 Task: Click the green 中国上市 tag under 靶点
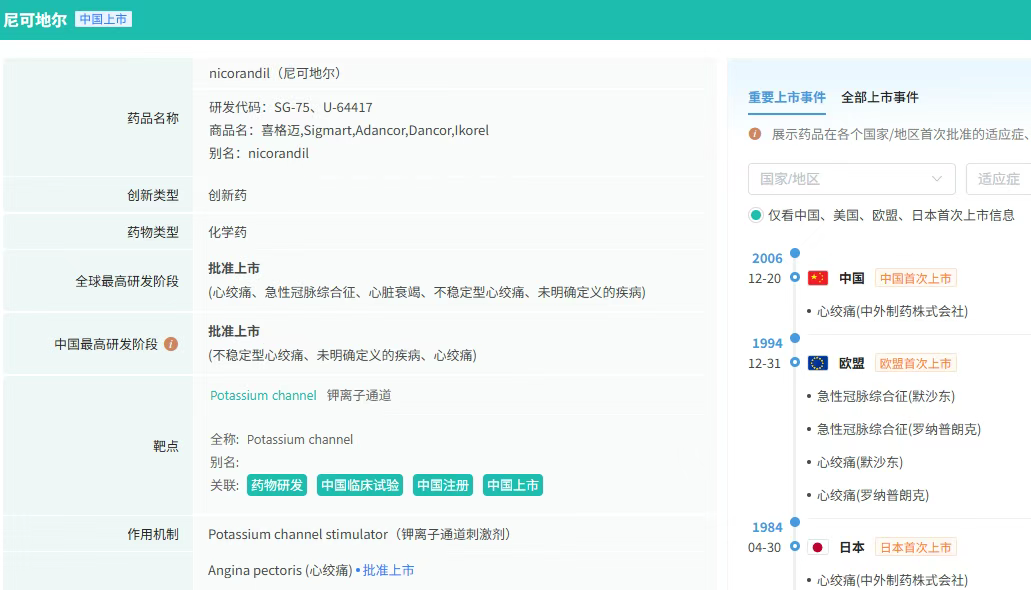pos(513,485)
